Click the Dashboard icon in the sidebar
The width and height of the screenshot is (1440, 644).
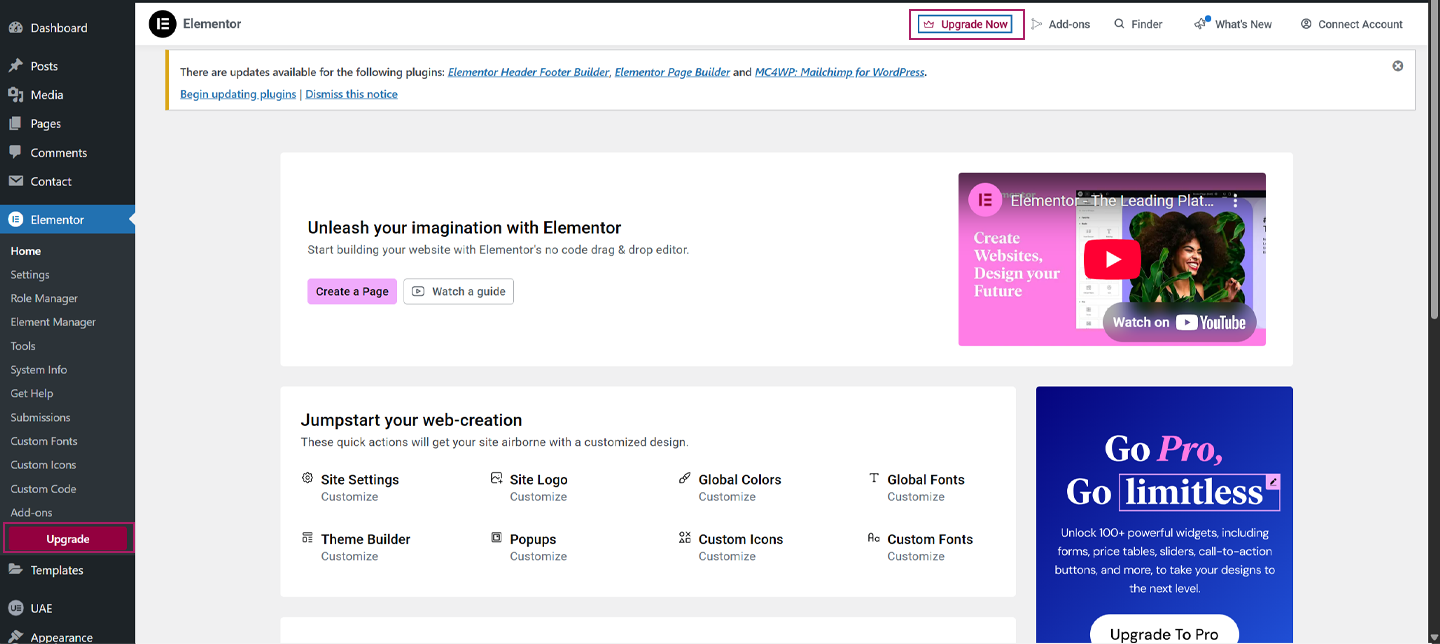click(x=16, y=28)
